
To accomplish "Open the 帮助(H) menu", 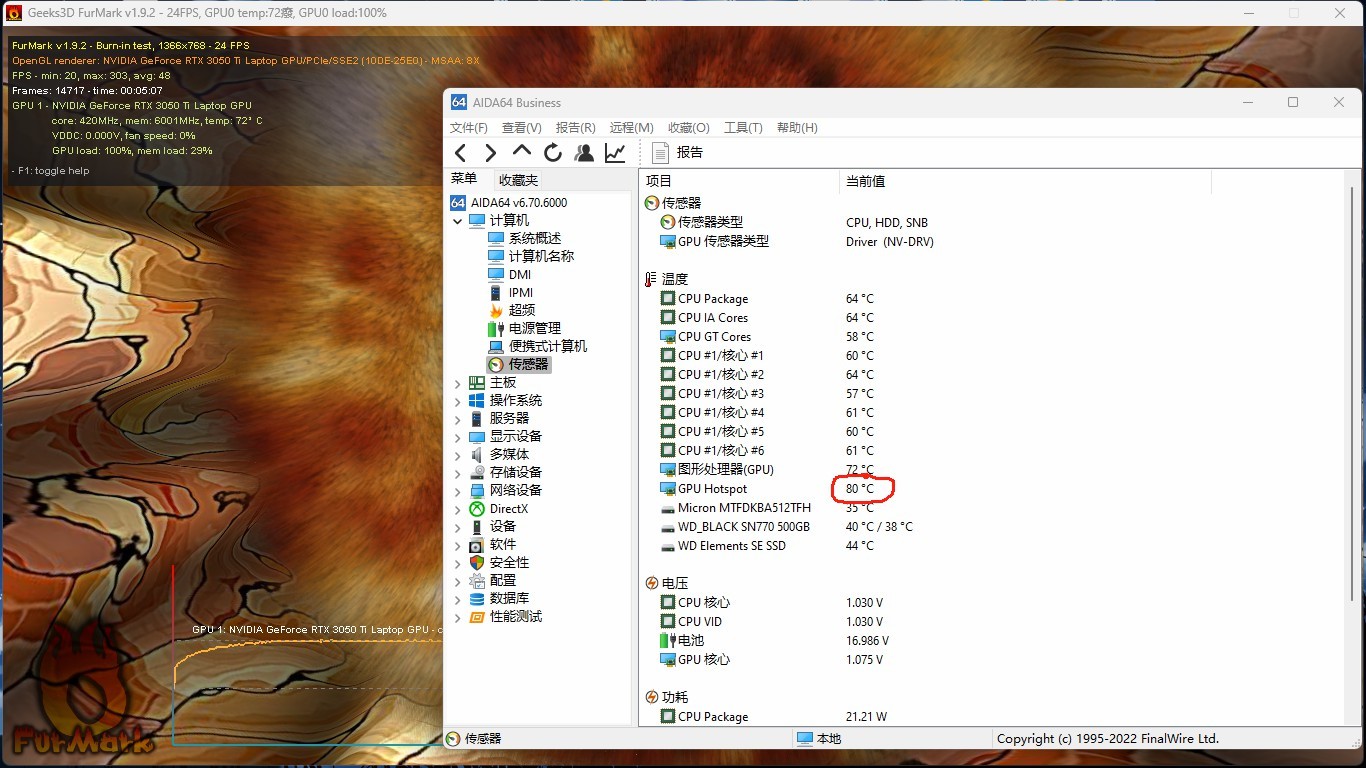I will (x=797, y=127).
